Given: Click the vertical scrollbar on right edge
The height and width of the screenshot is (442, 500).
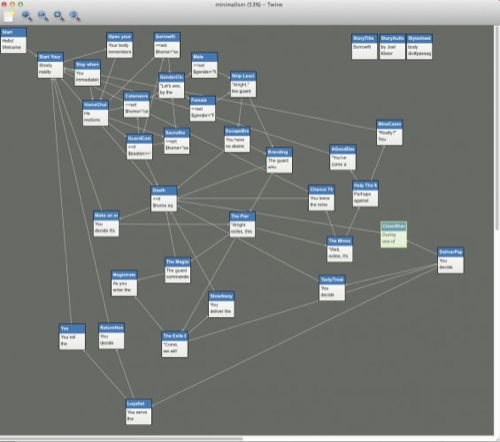Looking at the screenshot, I should tap(497, 127).
